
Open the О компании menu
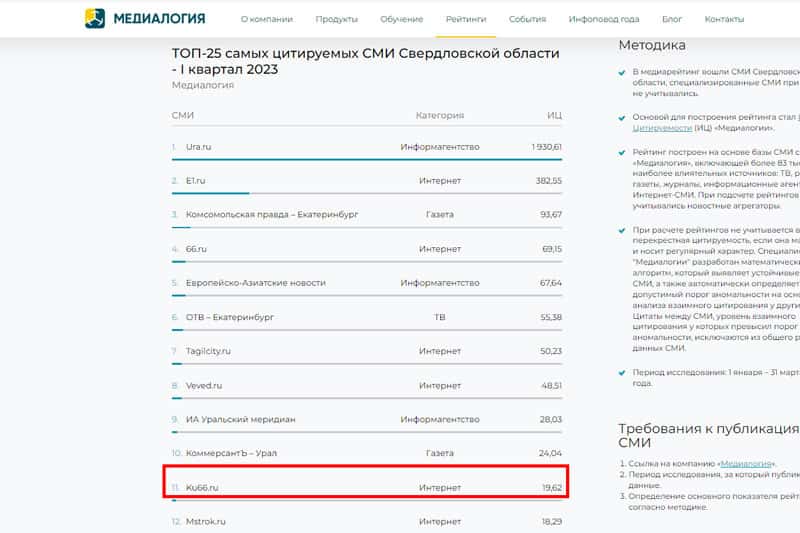click(x=267, y=19)
